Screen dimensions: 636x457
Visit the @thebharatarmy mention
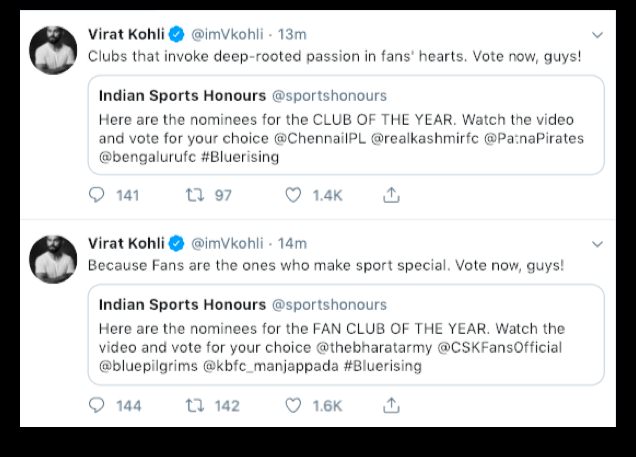click(x=374, y=348)
